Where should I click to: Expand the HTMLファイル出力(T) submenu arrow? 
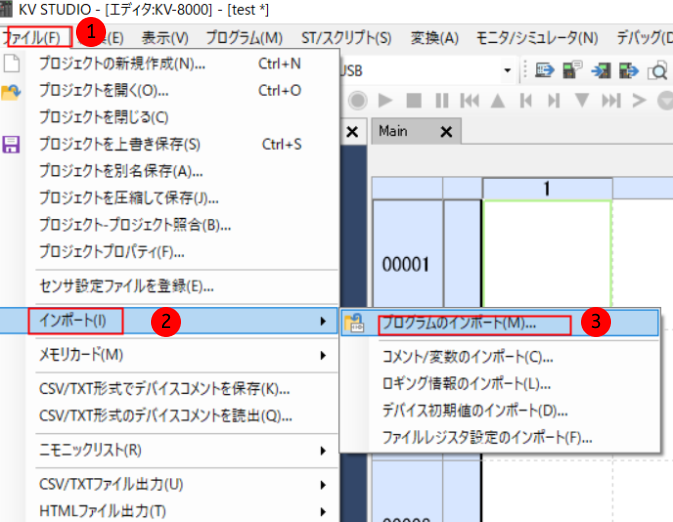click(x=323, y=512)
